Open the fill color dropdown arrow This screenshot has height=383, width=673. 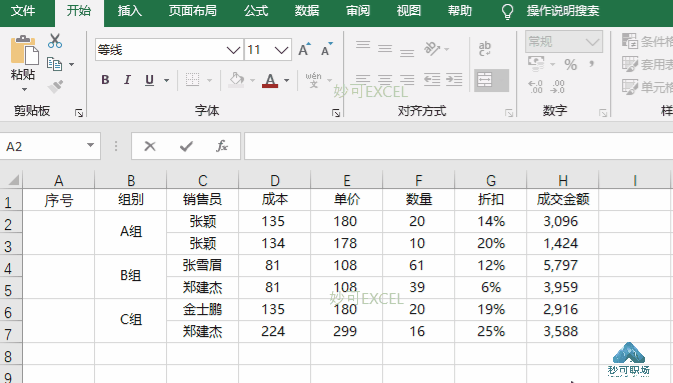252,80
